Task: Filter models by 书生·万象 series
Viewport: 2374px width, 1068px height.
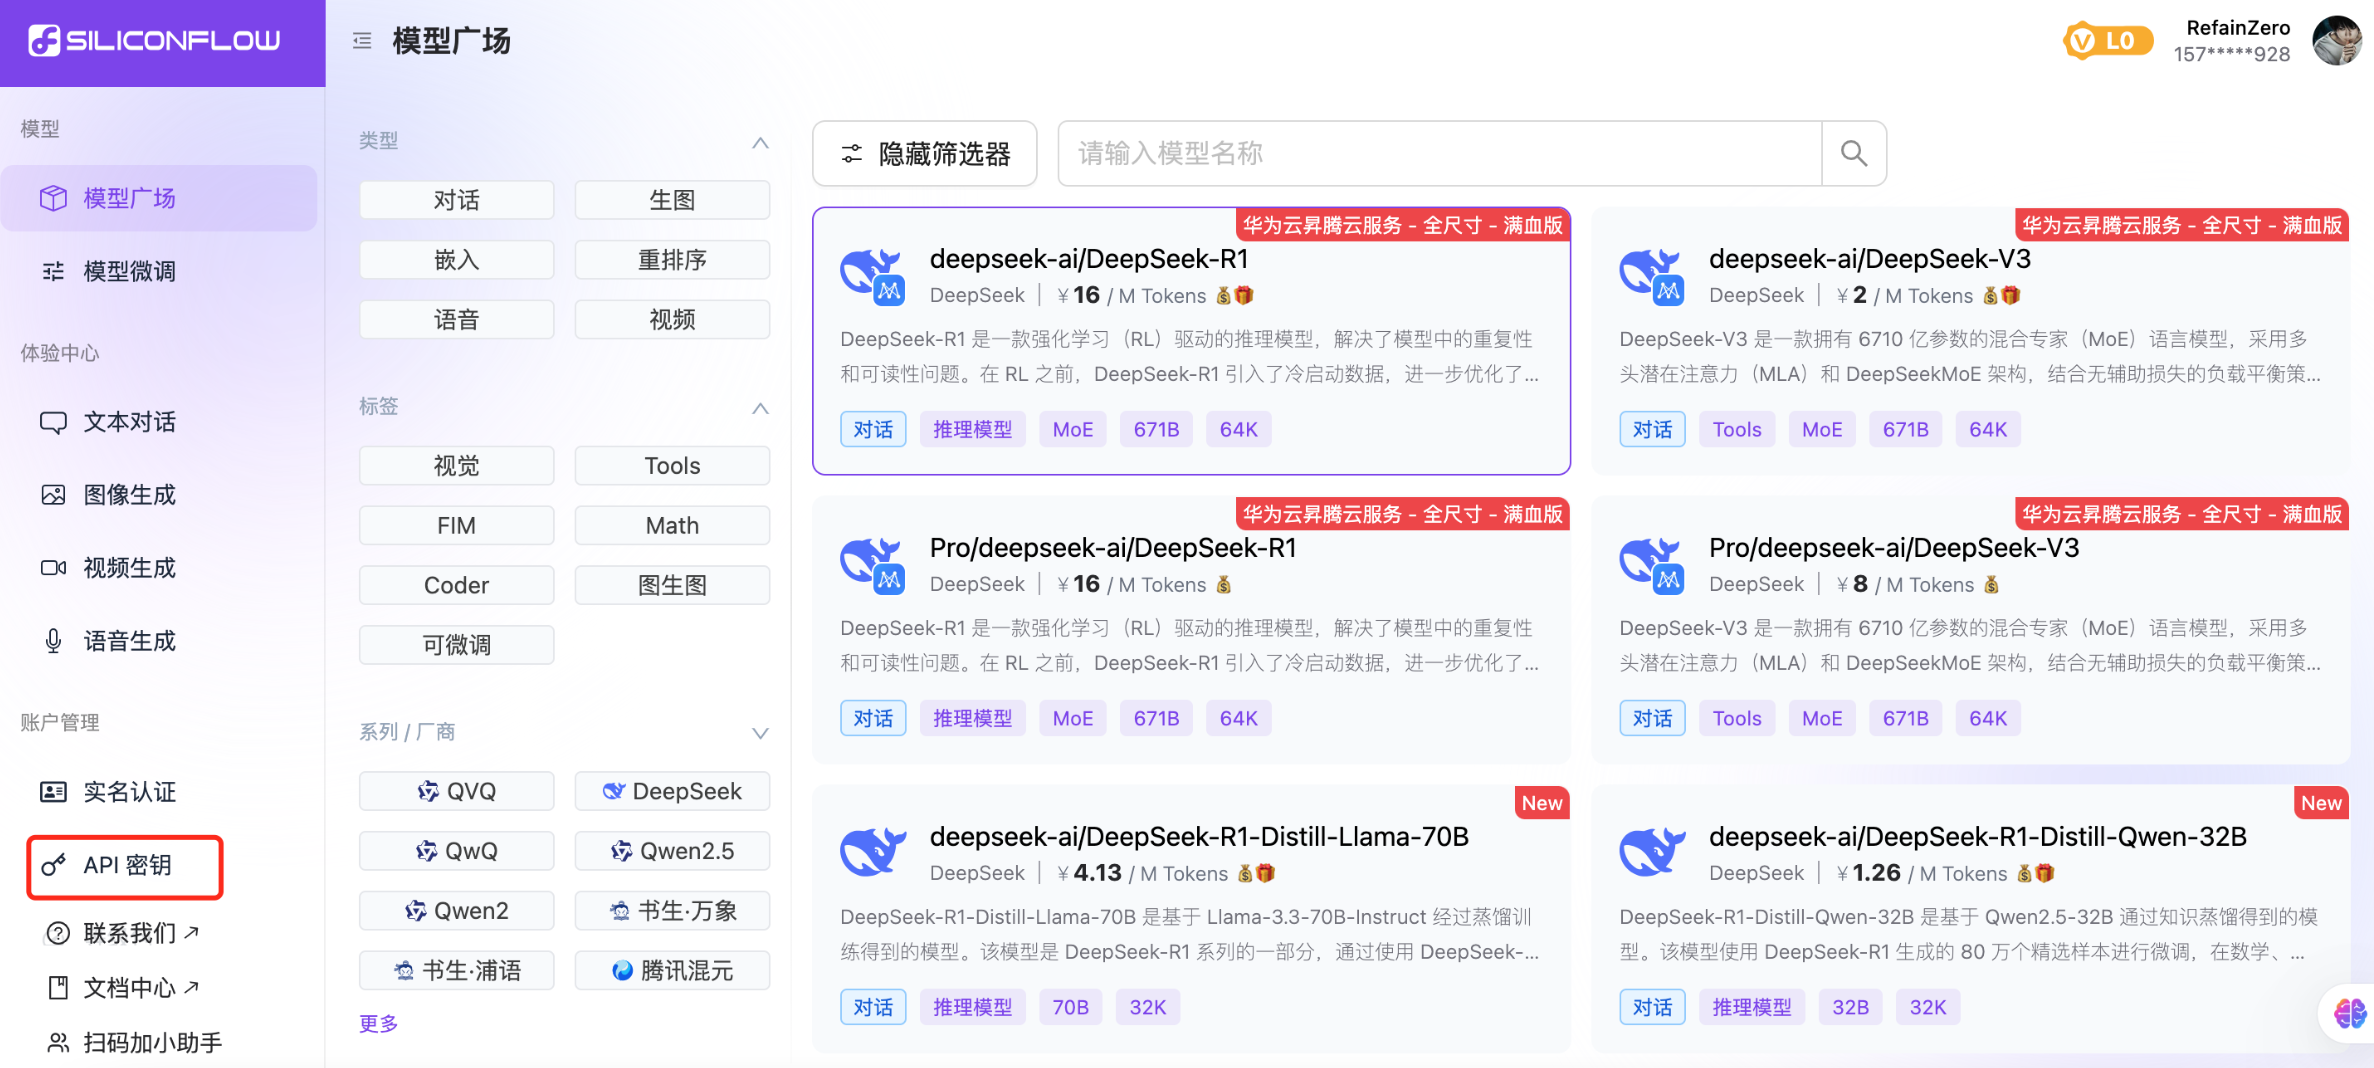Action: (672, 911)
